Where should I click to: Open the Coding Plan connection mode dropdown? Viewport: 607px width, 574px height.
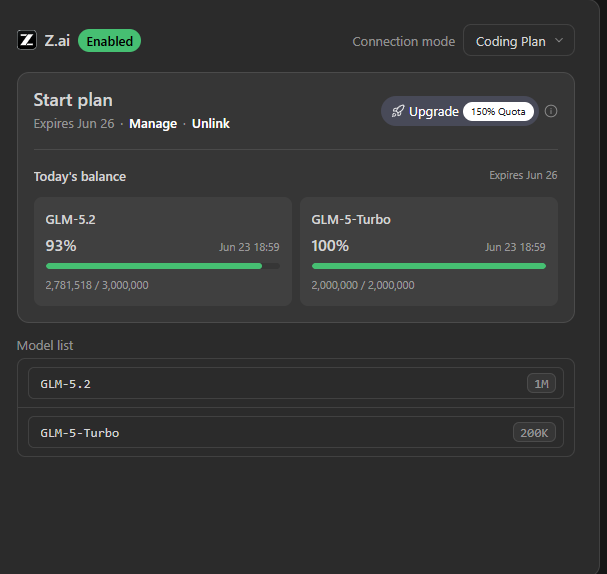coord(519,40)
